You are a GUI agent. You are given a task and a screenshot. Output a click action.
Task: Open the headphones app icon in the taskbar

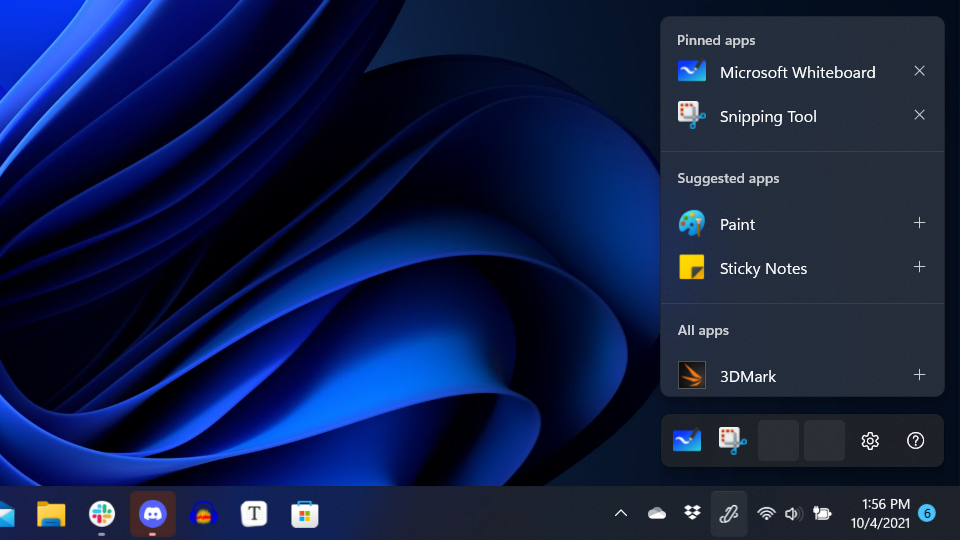pyautogui.click(x=203, y=514)
